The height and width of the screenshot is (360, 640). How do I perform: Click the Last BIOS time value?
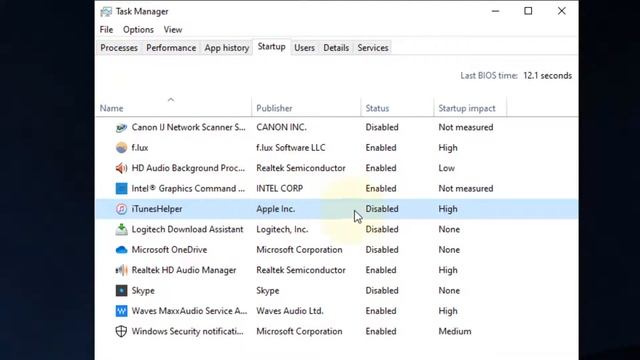pos(547,76)
